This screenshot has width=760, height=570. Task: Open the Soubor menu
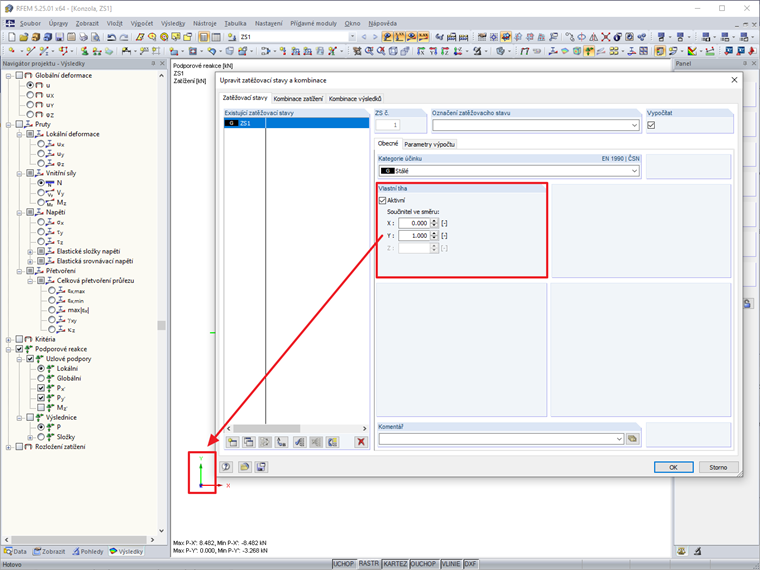(x=30, y=23)
